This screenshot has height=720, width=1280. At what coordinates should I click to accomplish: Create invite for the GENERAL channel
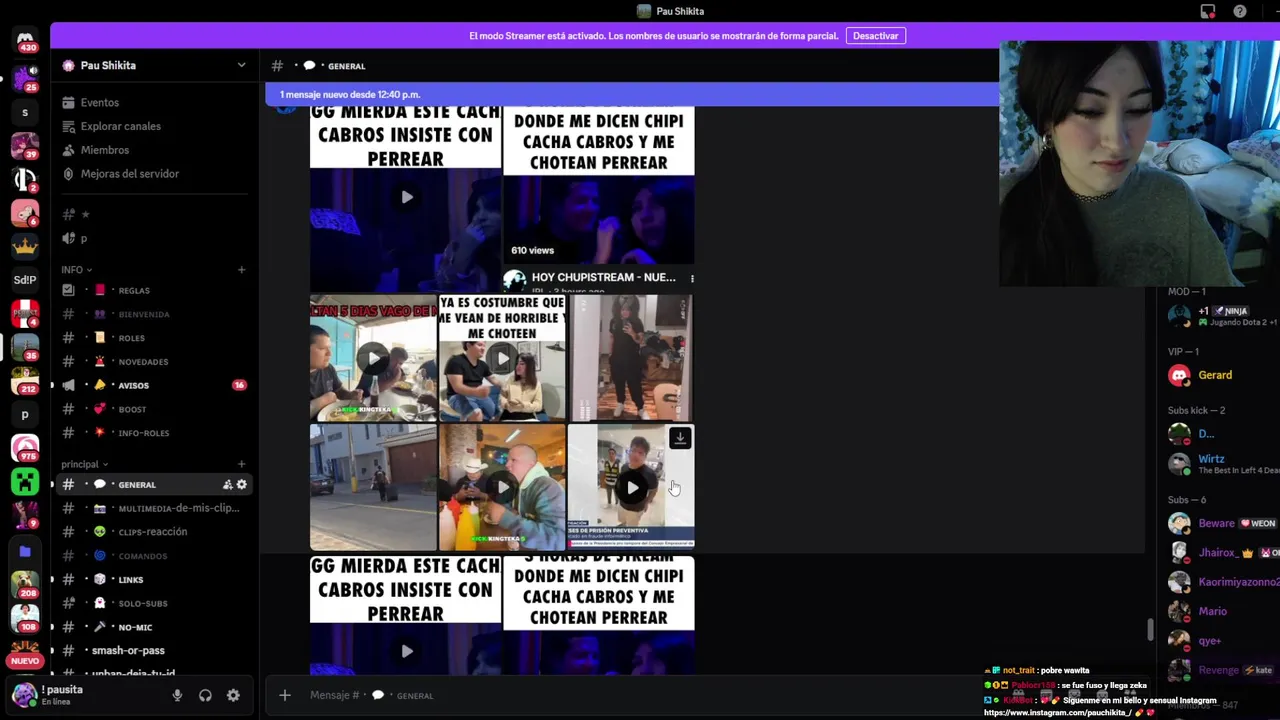tap(227, 485)
